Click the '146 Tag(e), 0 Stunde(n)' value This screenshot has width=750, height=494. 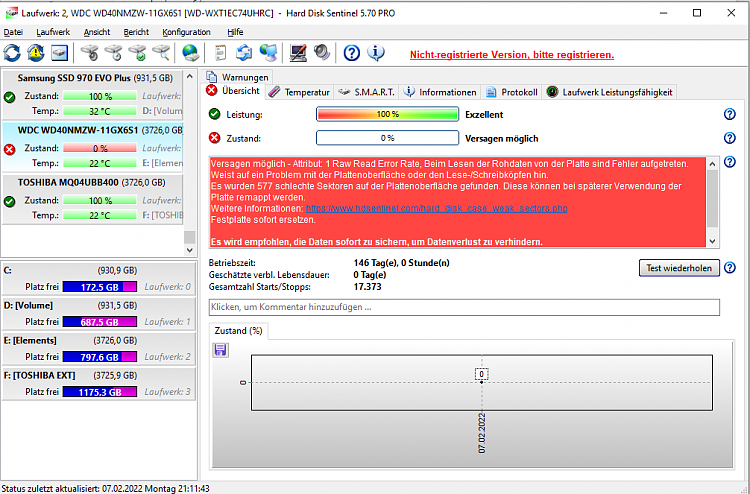401,263
